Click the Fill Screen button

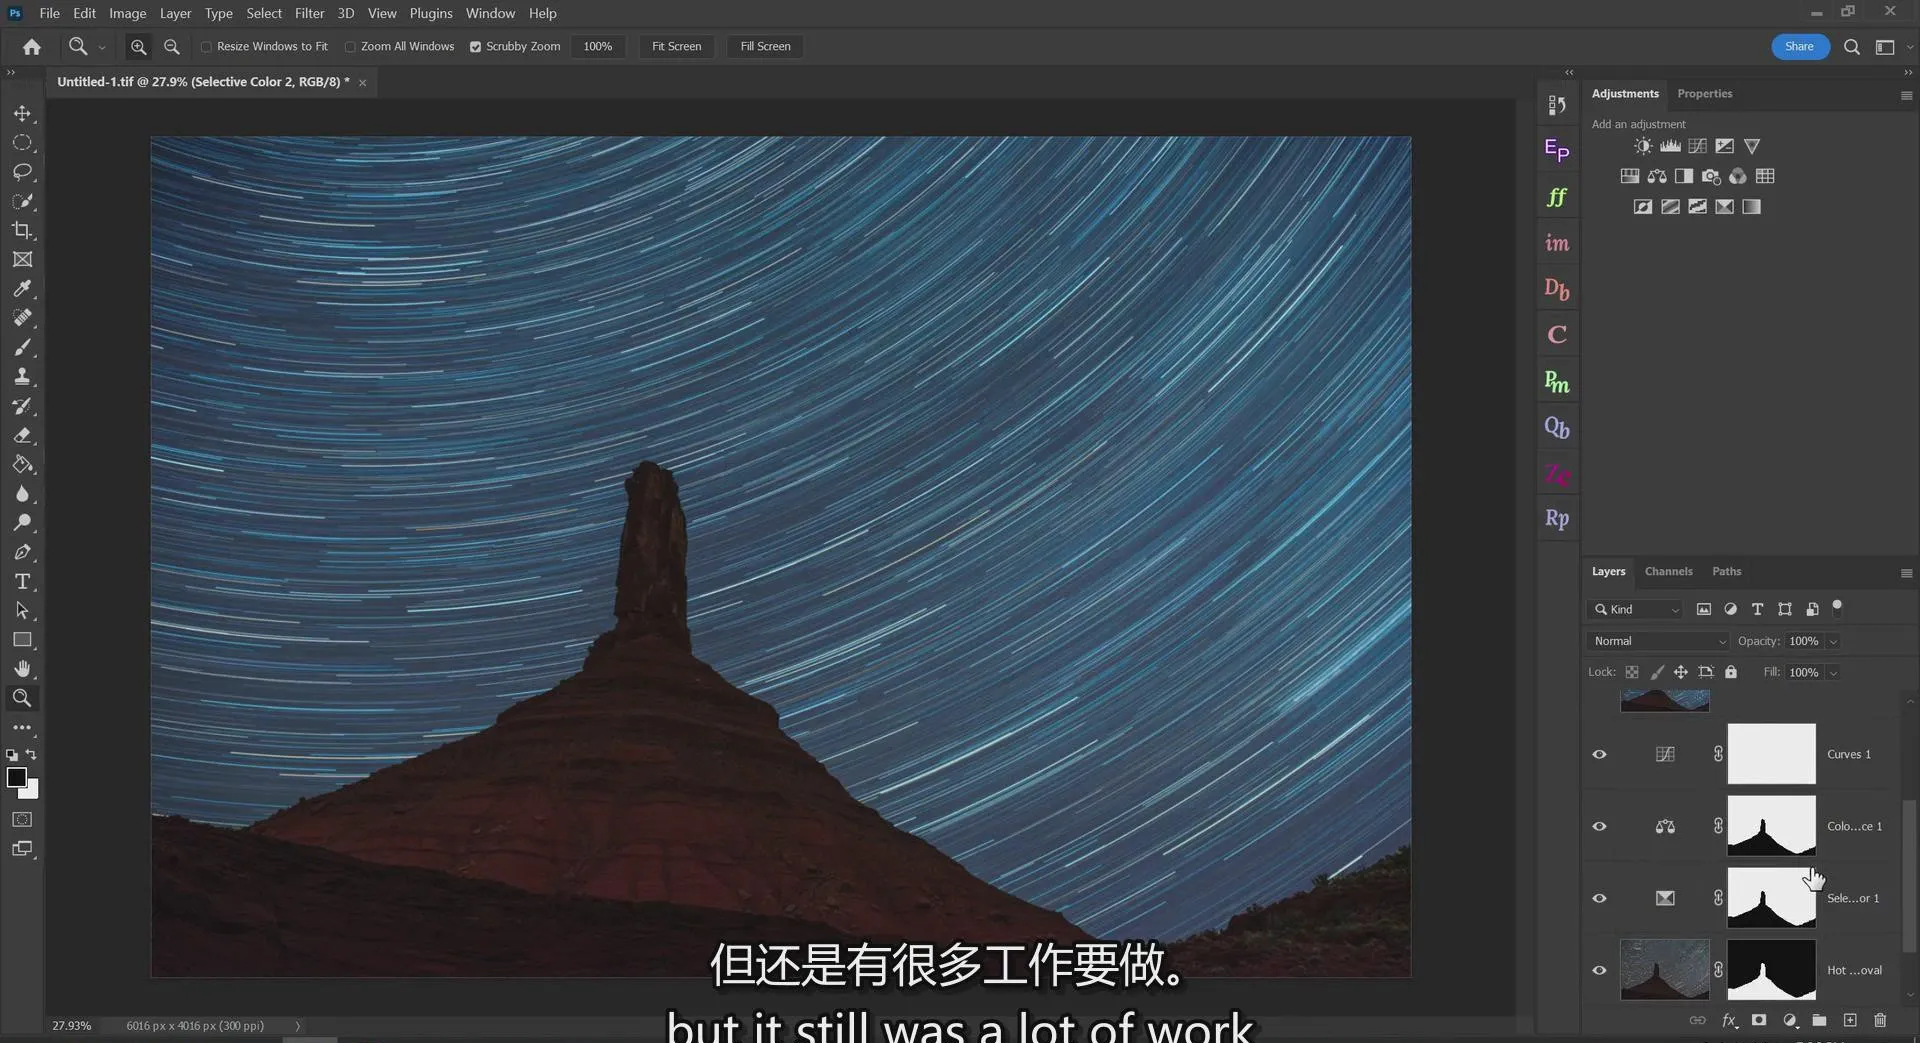click(x=765, y=46)
